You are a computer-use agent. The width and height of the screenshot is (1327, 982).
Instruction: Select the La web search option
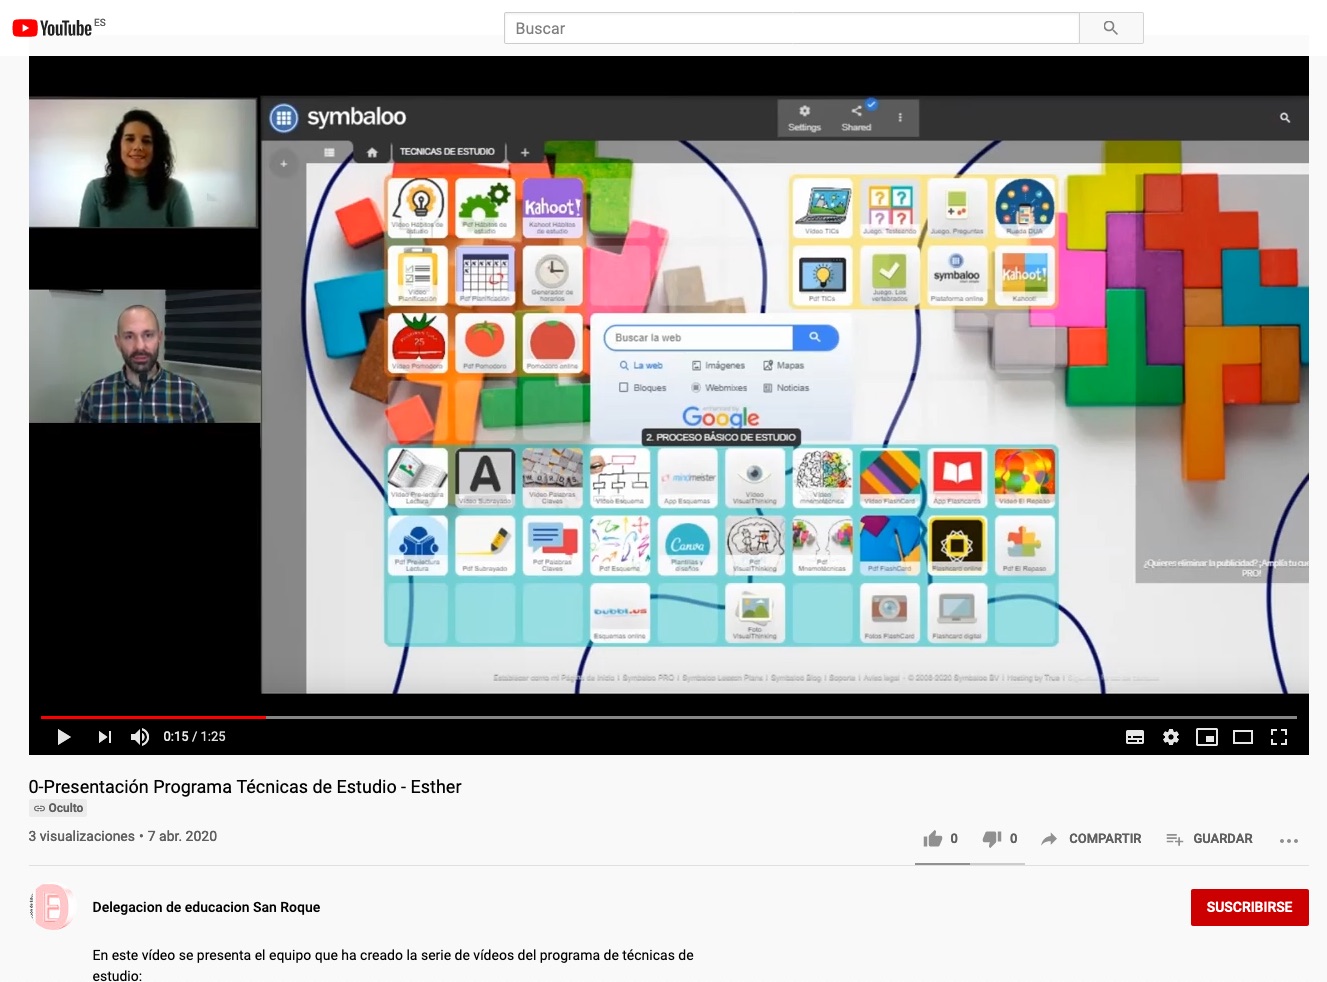pyautogui.click(x=641, y=366)
